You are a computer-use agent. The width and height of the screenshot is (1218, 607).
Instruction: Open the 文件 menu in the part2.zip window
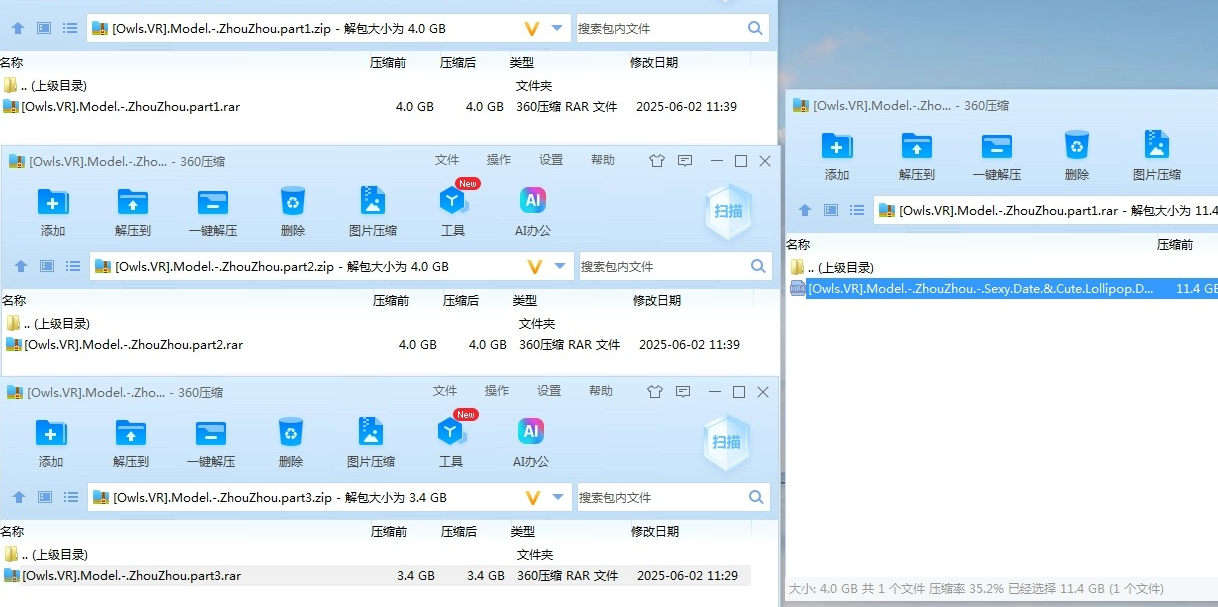pos(447,160)
